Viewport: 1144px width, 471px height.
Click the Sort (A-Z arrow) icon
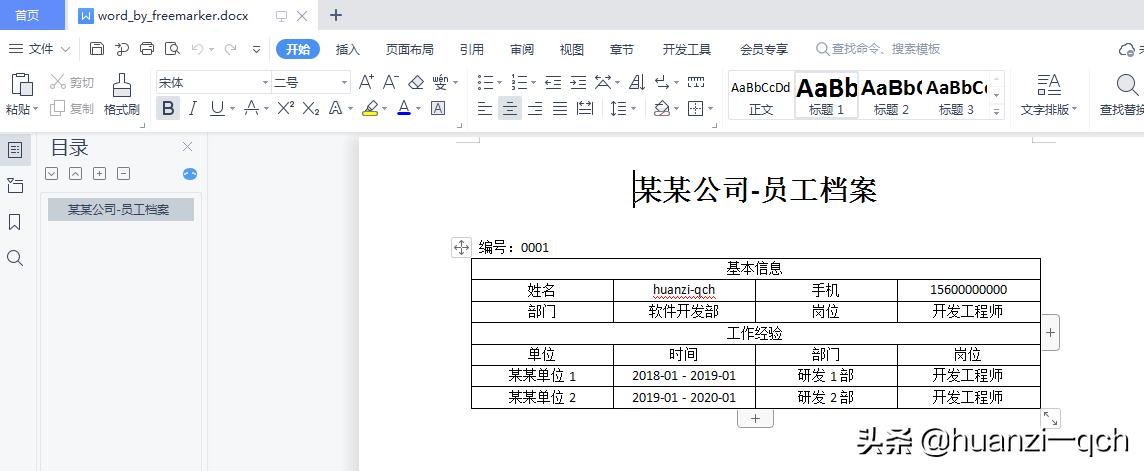click(x=637, y=82)
